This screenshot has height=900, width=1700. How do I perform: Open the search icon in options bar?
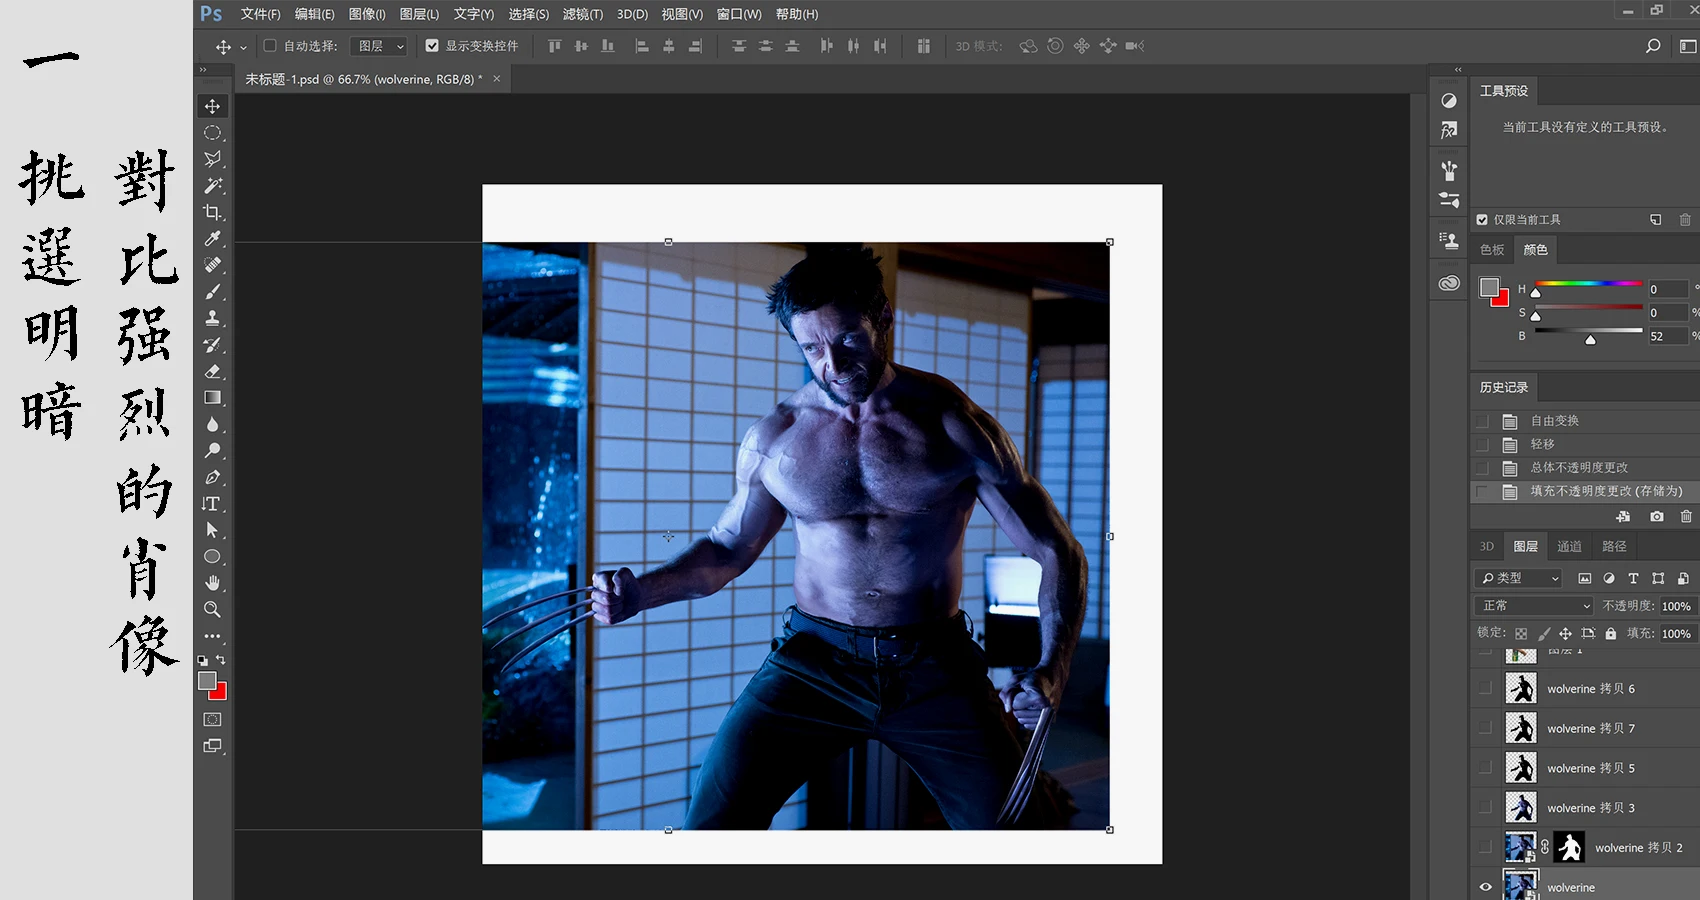tap(1653, 46)
